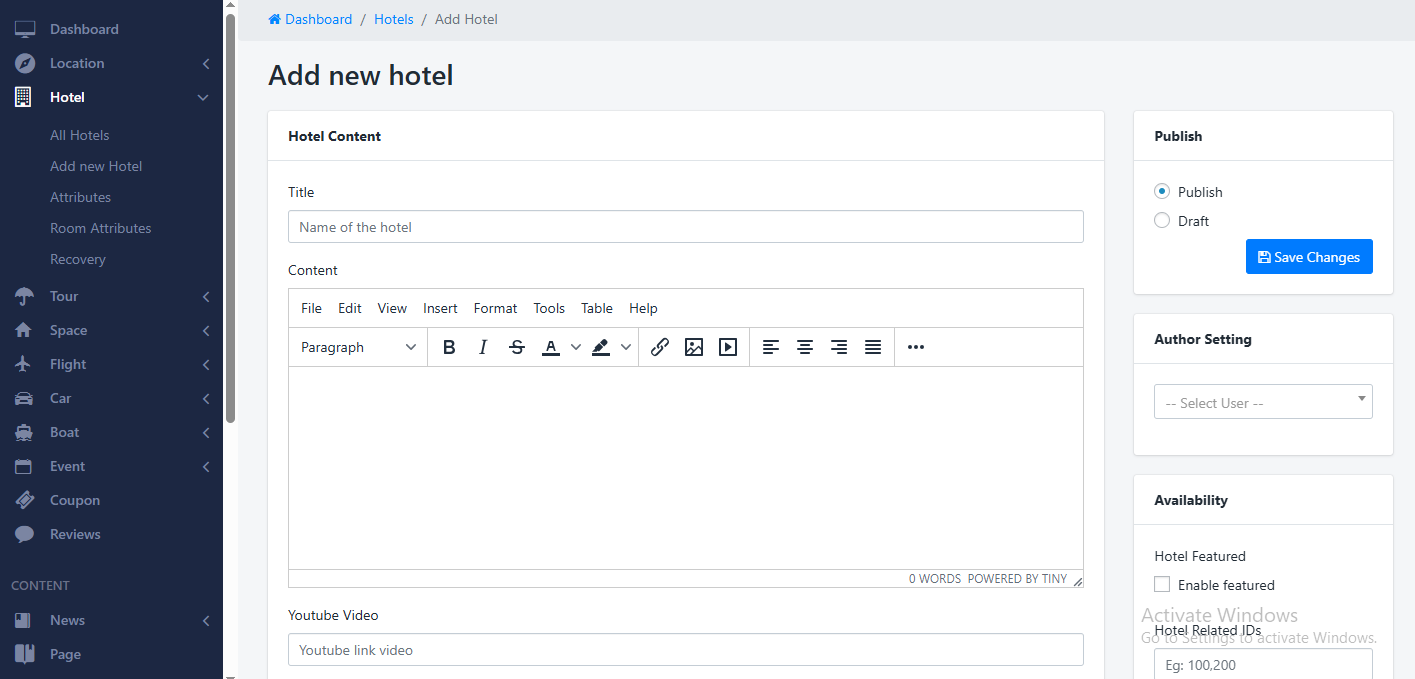Toggle Italic text formatting
Screen dimensions: 1415x679
[x=483, y=347]
